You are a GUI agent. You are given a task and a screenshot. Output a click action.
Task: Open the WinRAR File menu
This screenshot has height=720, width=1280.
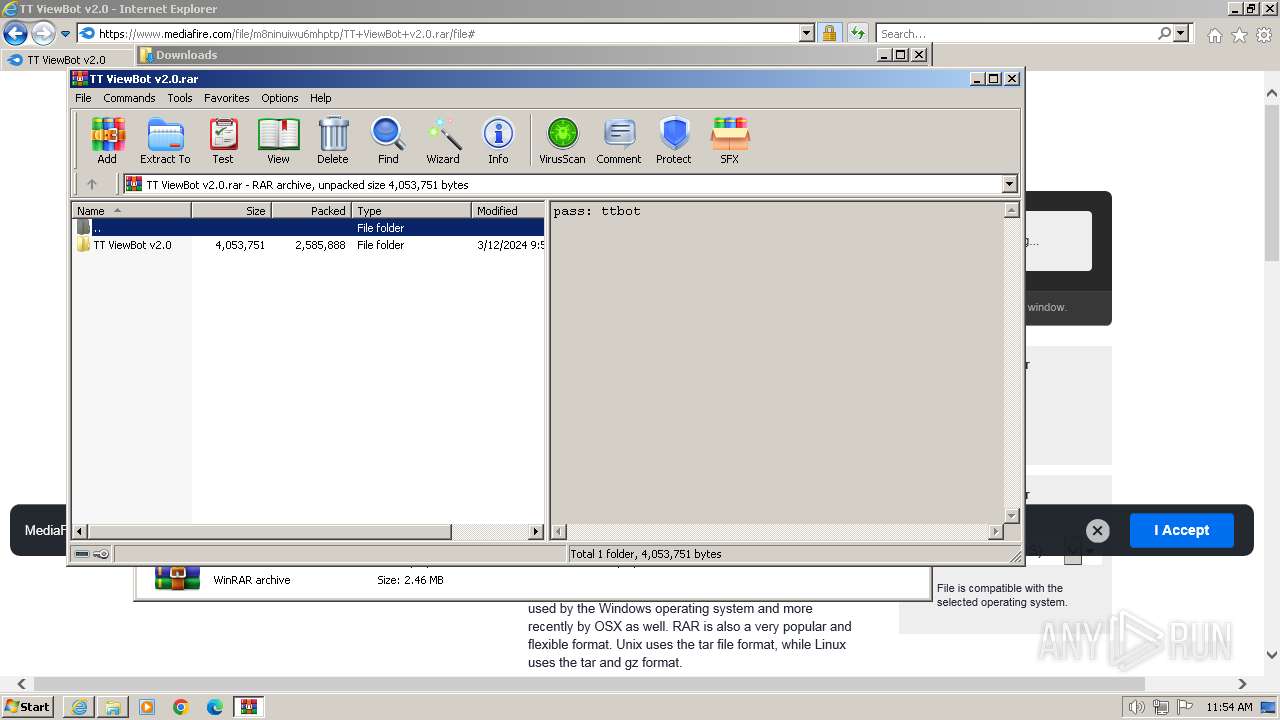[83, 98]
